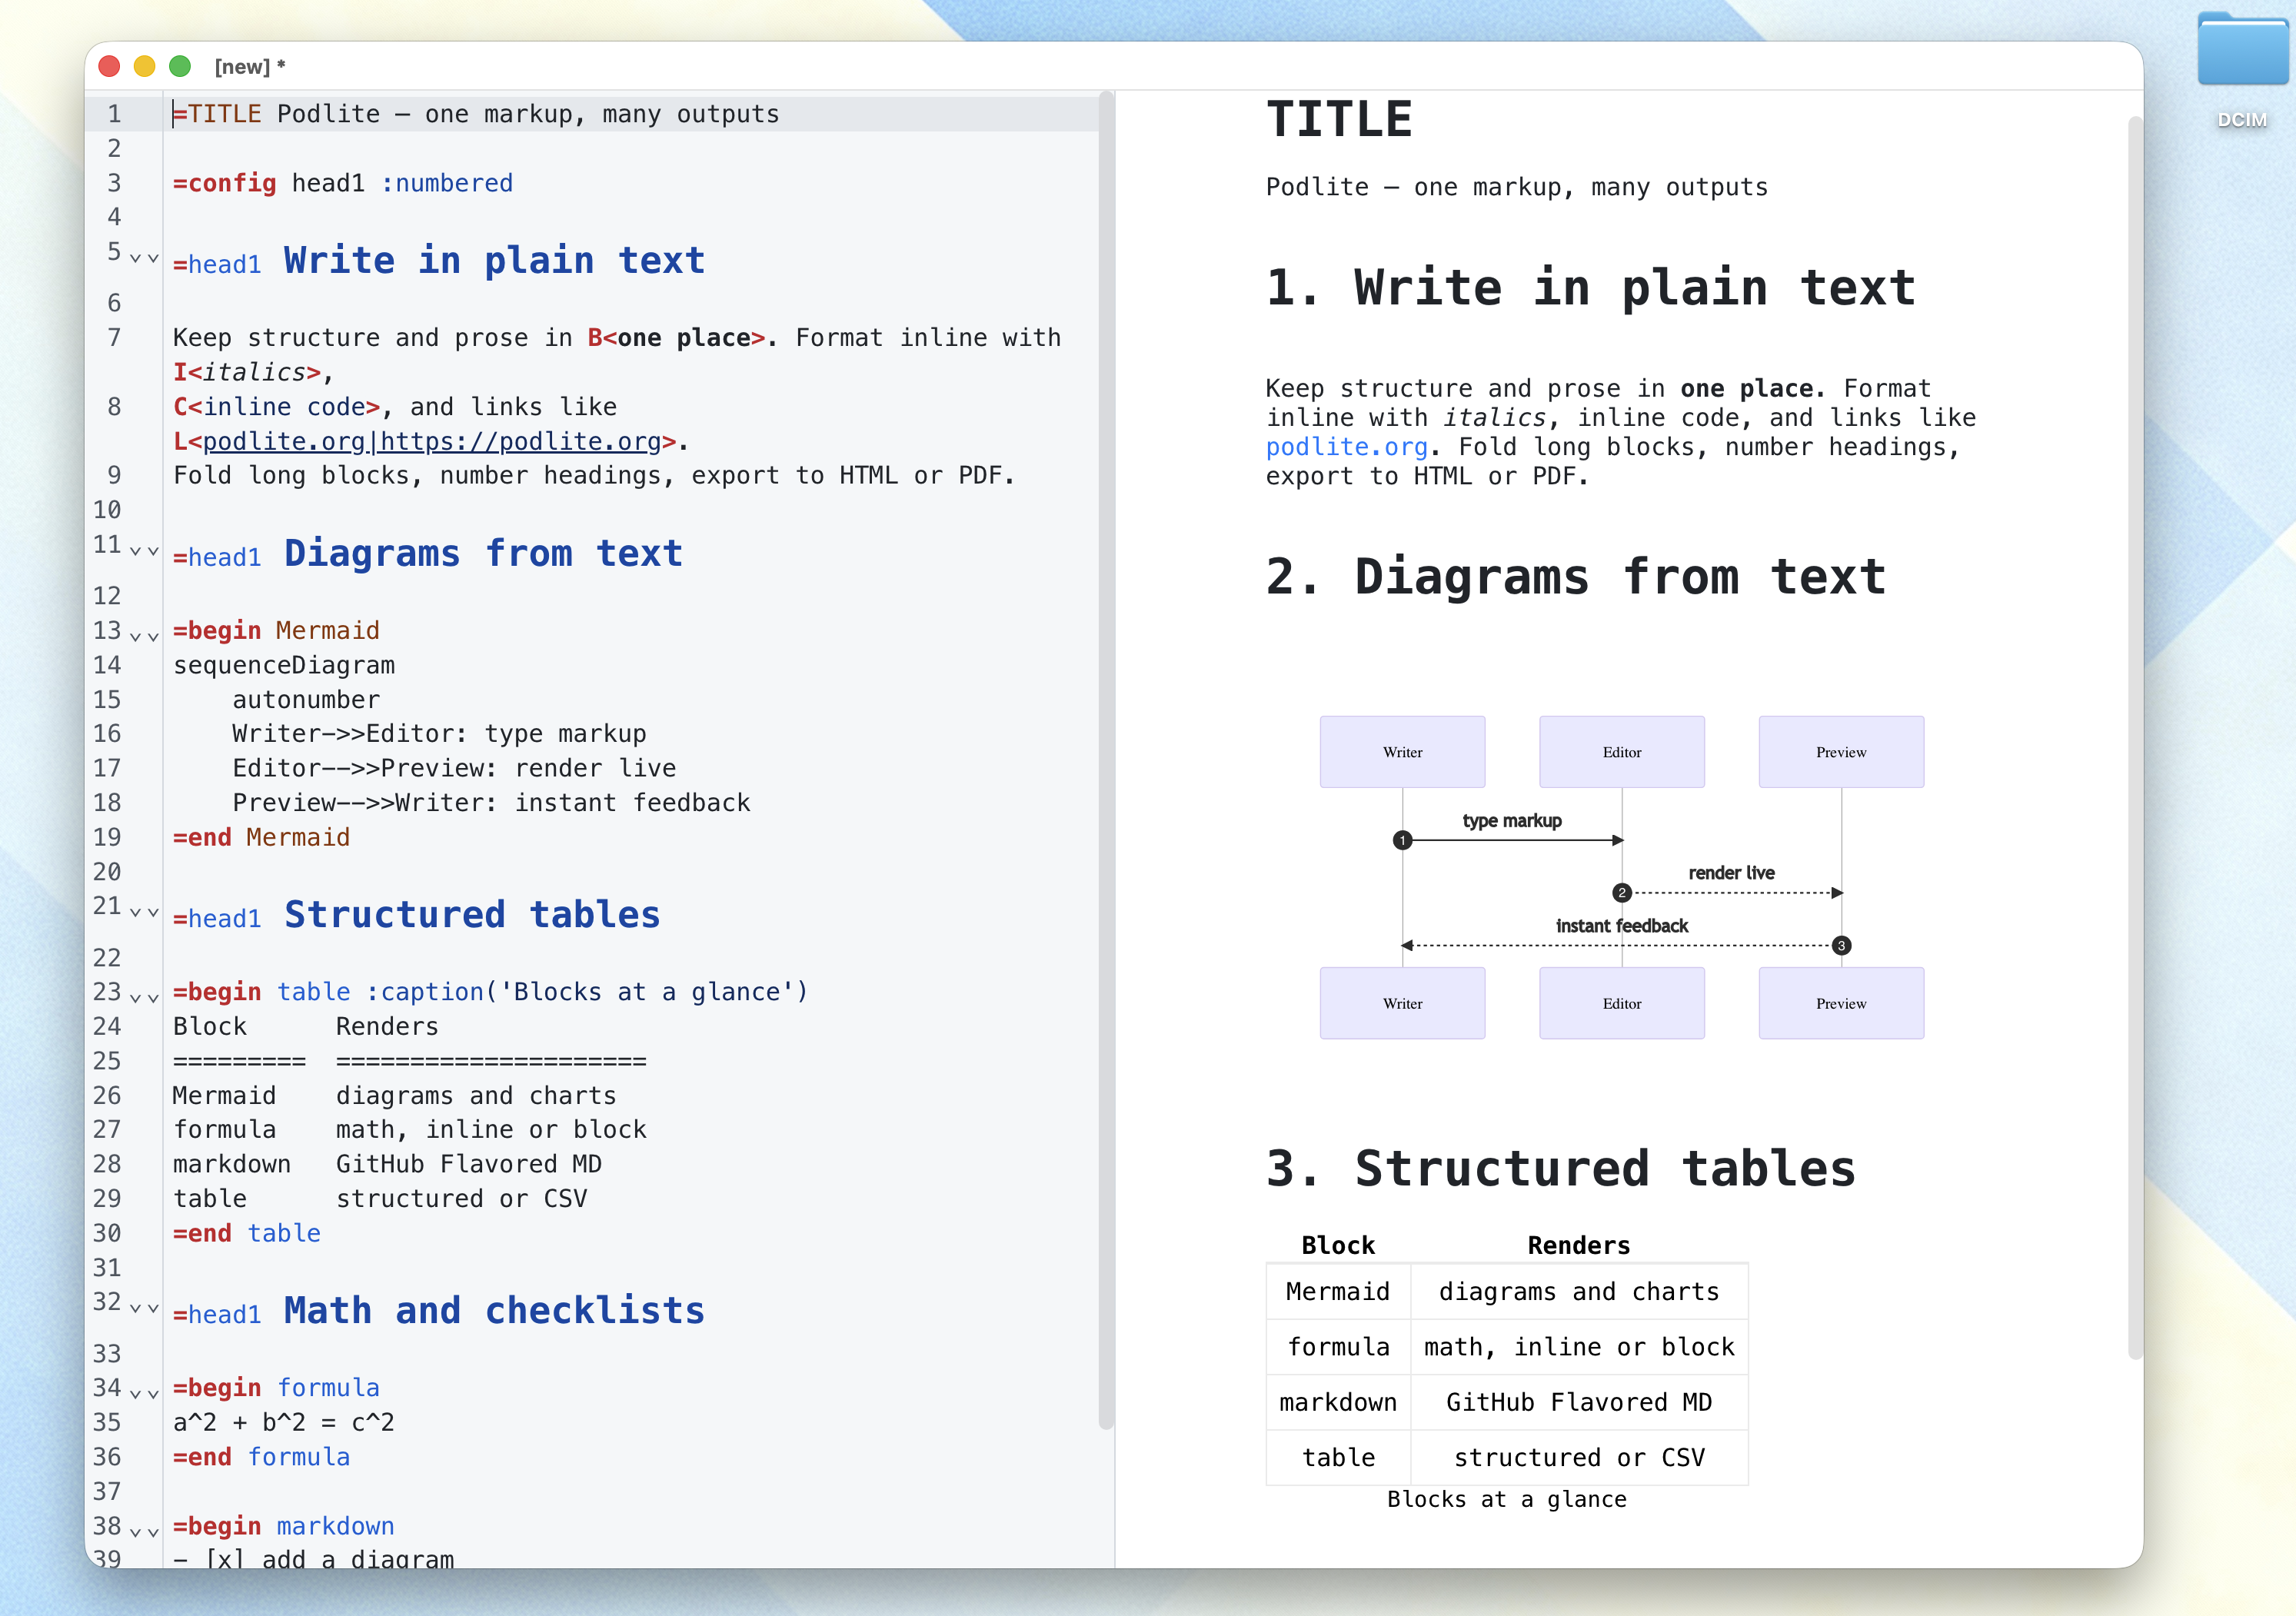Click the '[new] *' window title

pos(250,67)
